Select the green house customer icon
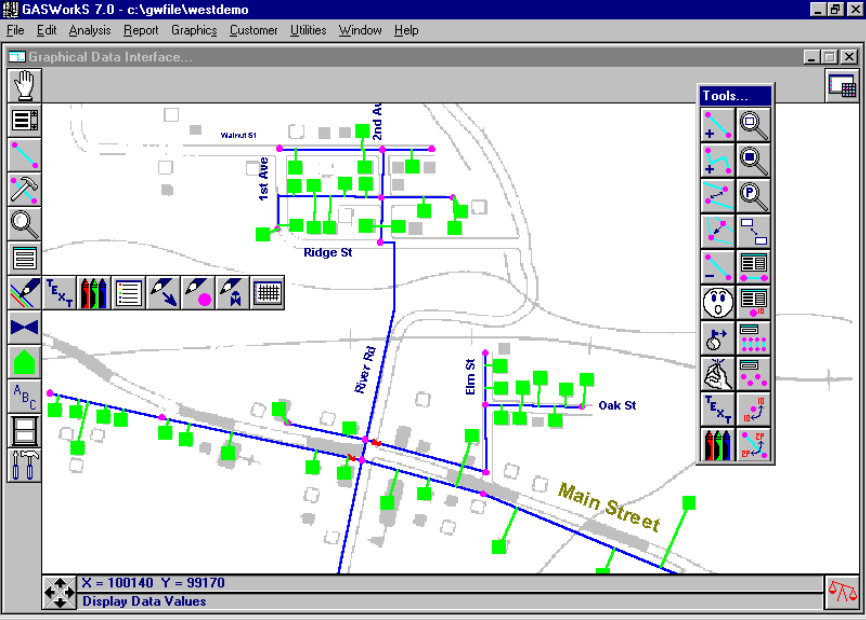866x620 pixels. tap(24, 361)
